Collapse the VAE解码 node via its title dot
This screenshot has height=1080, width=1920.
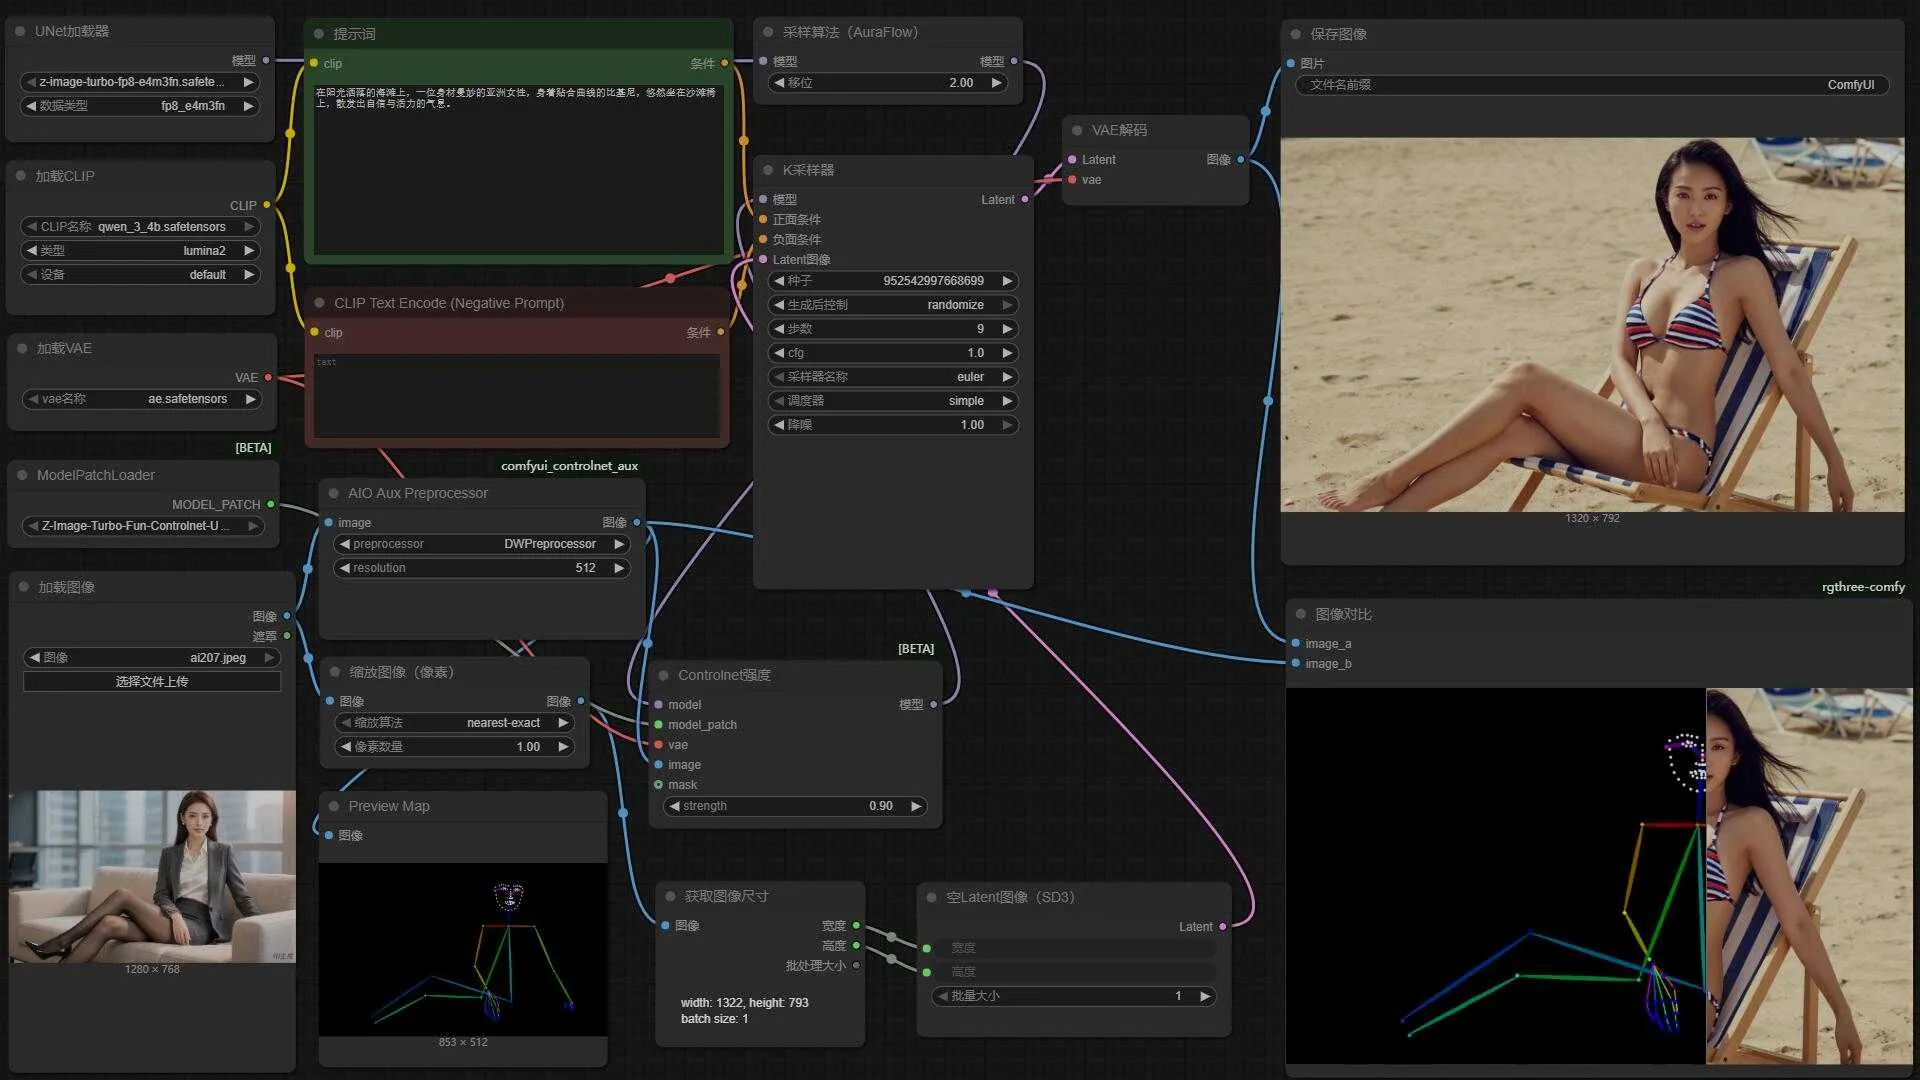[x=1077, y=130]
